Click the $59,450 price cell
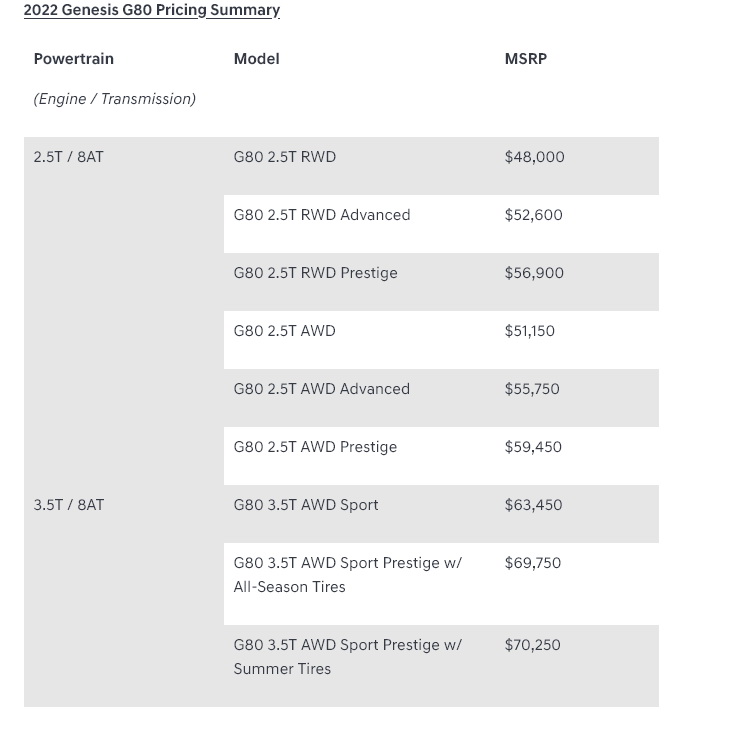 [x=533, y=447]
